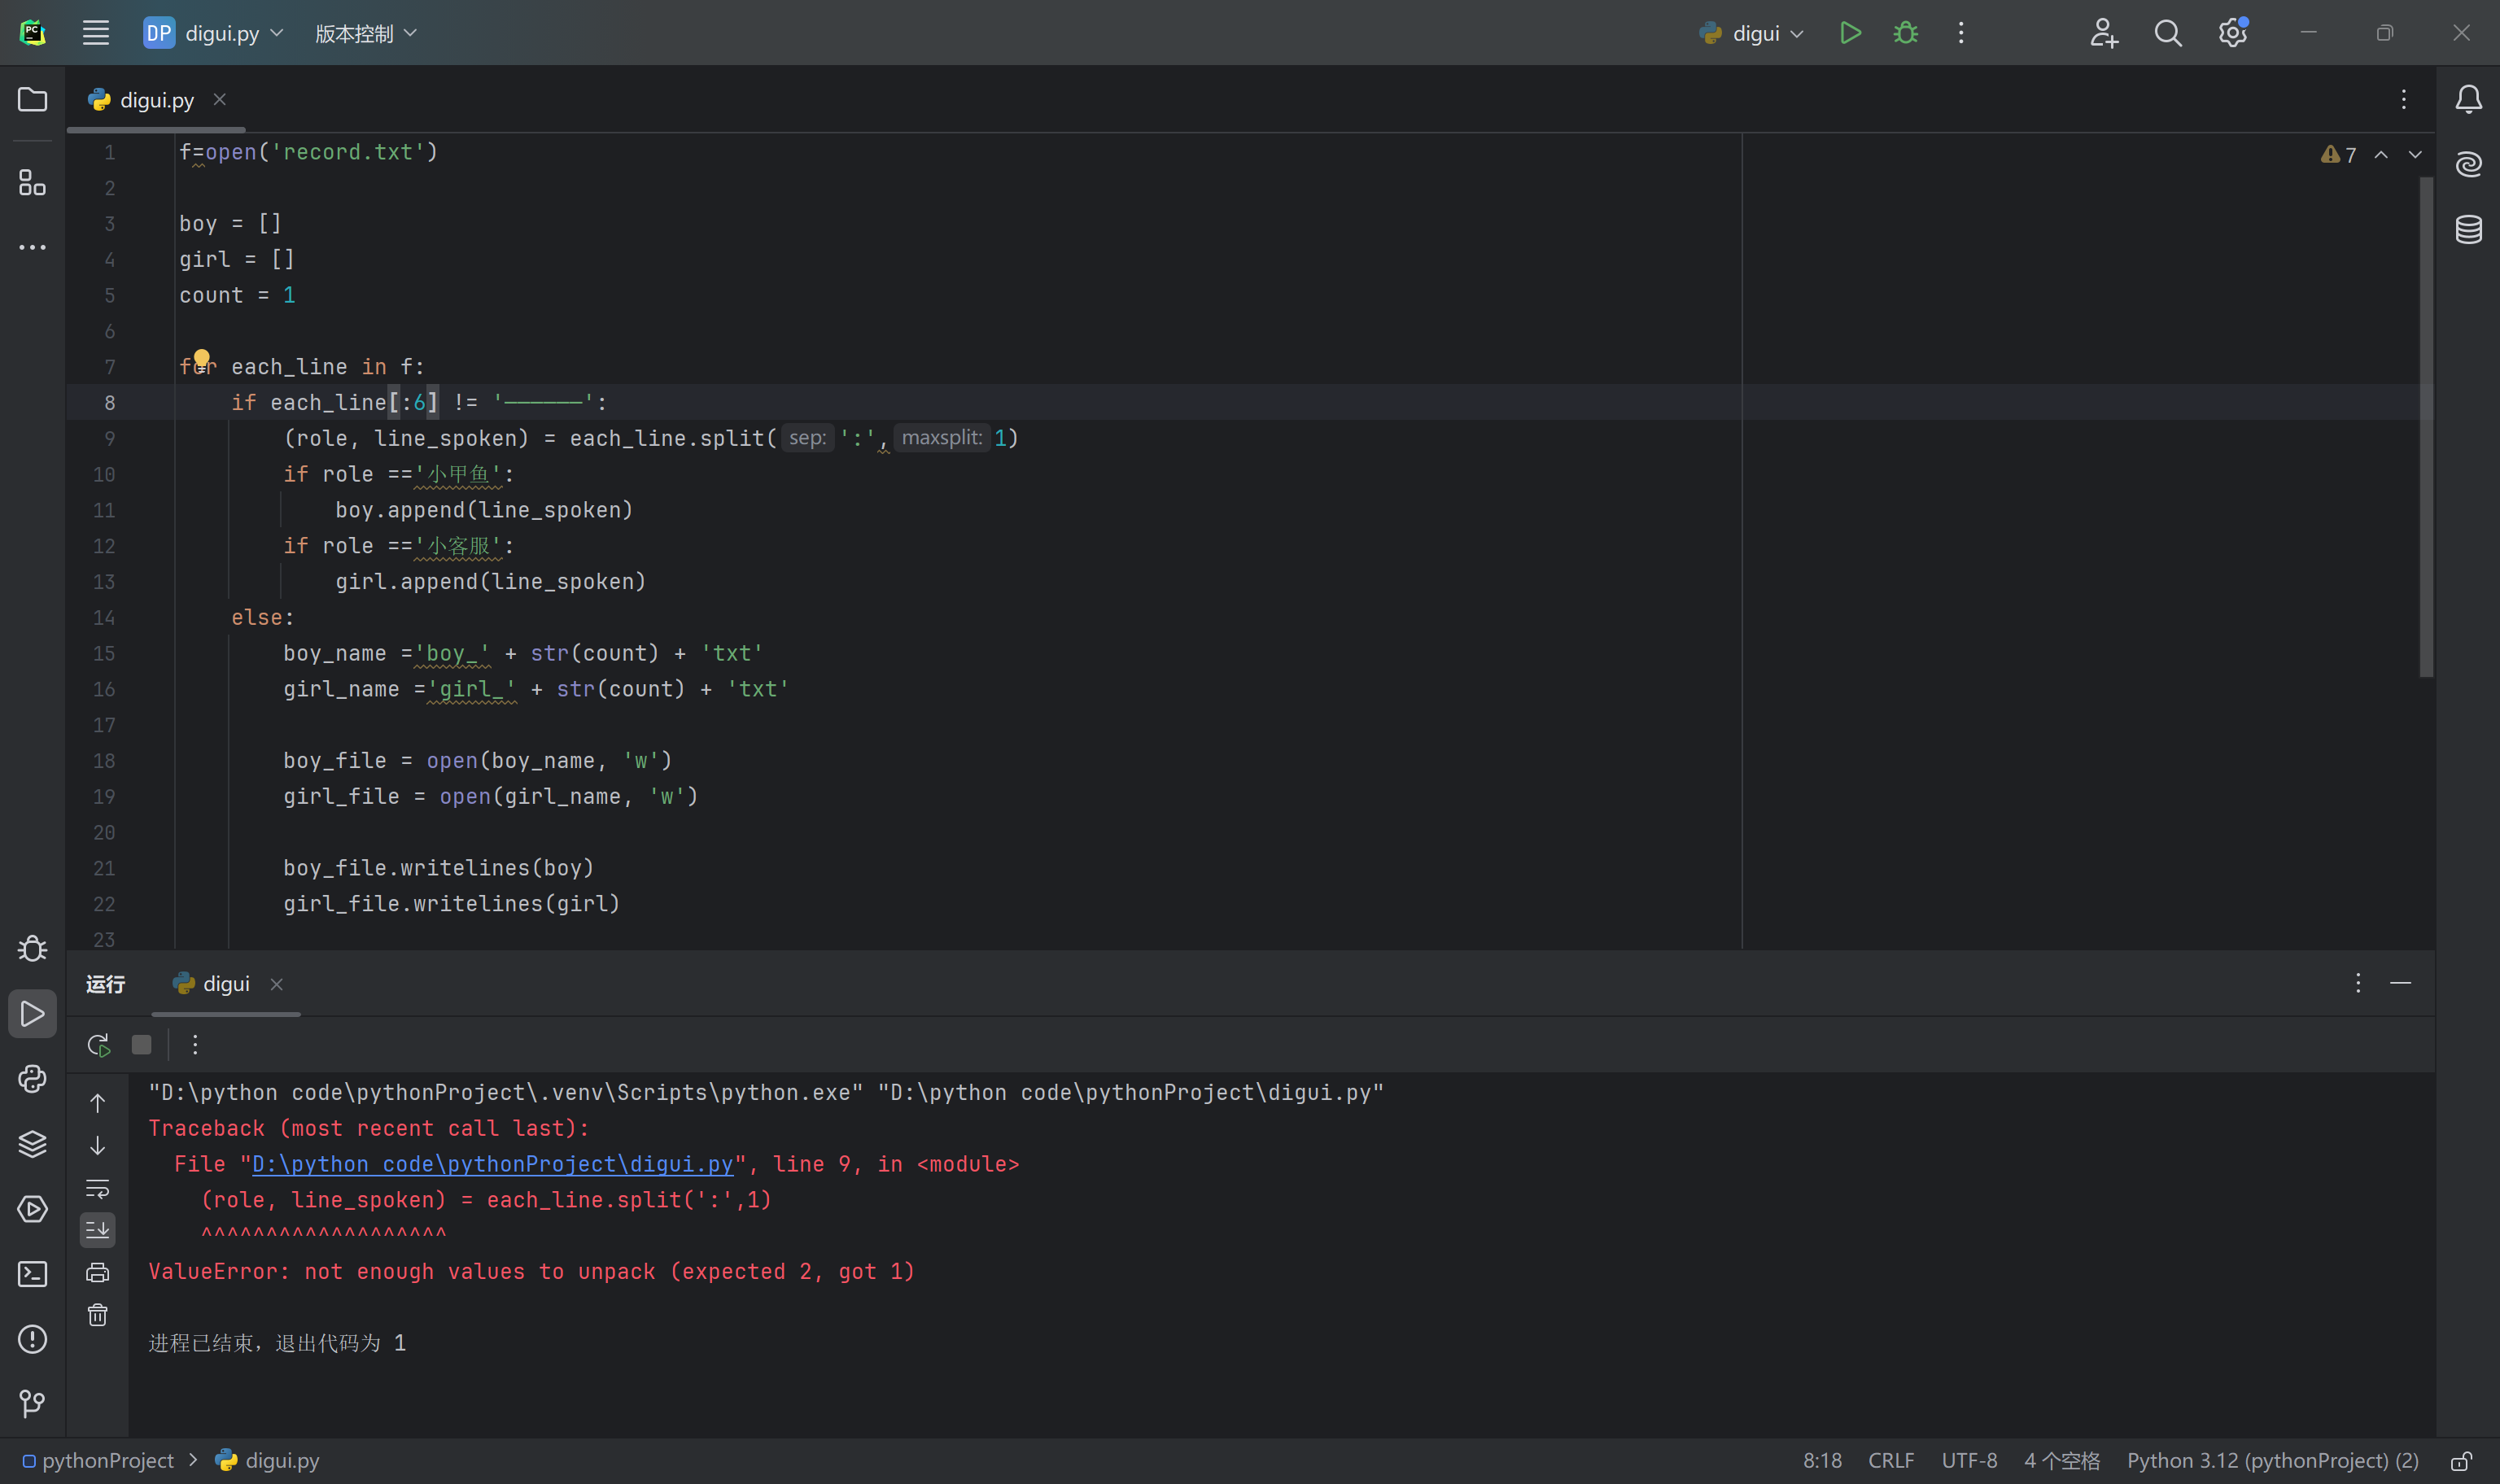Screen dimensions: 2500x1484
Task: Close the digui.py editor tab
Action: pyautogui.click(x=219, y=100)
